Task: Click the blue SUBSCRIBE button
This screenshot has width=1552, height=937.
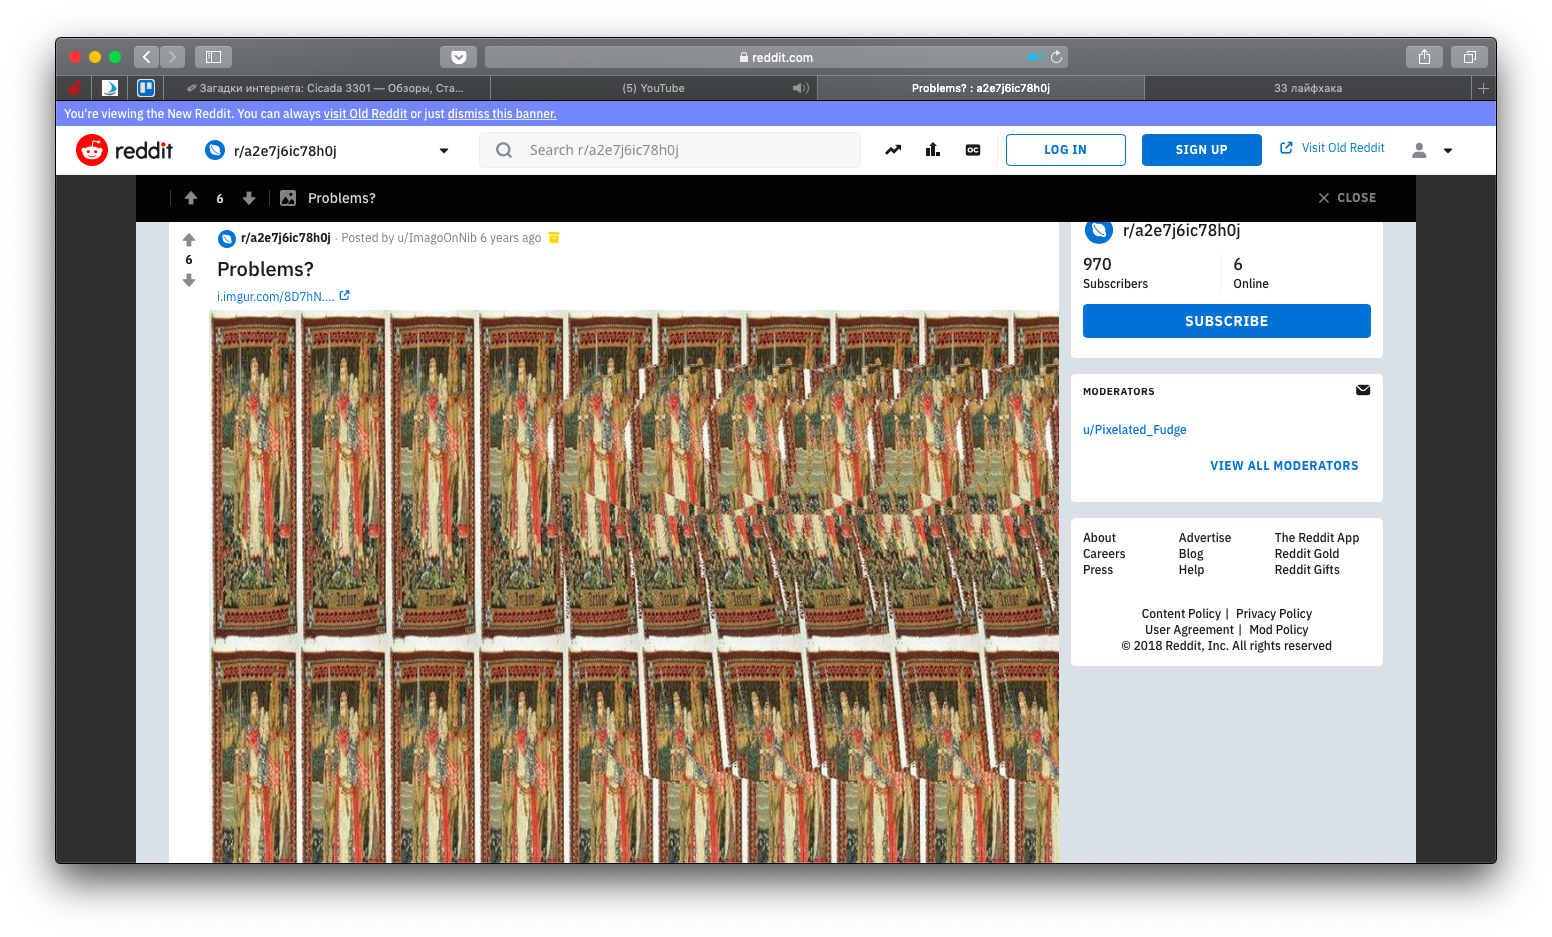Action: [1227, 321]
